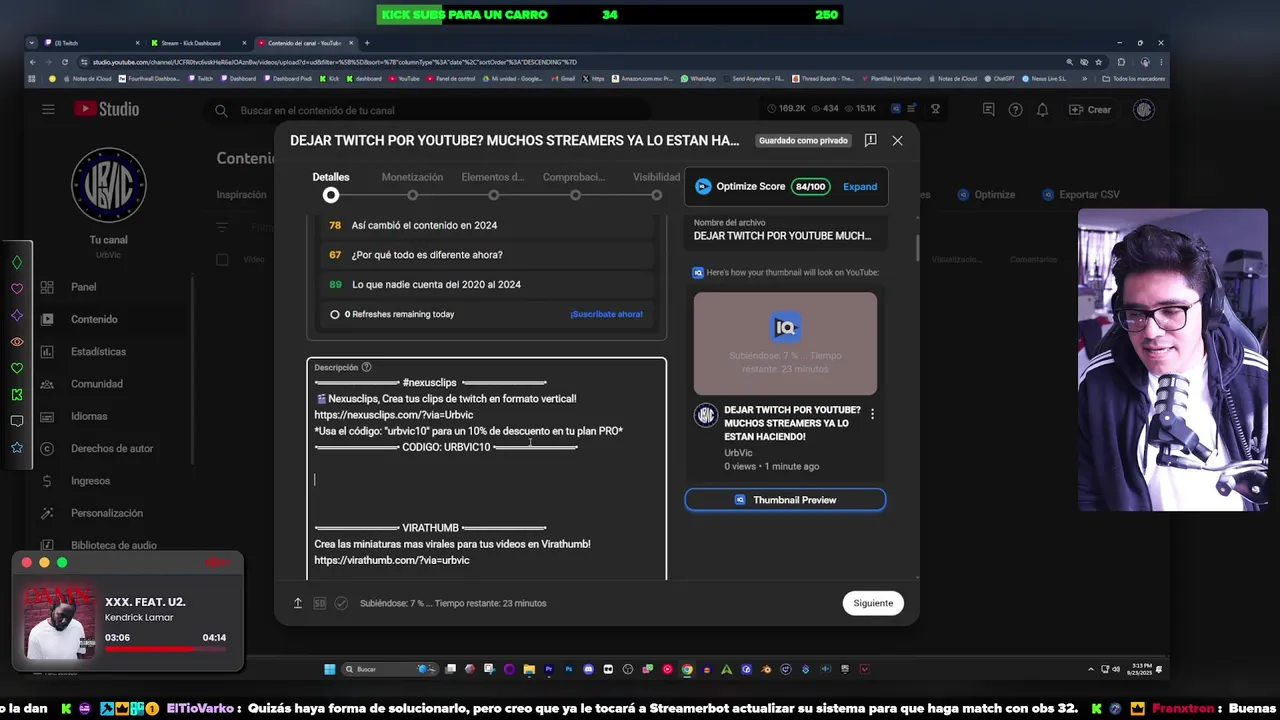Click the nexusclips.com link text in description

pyautogui.click(x=394, y=415)
